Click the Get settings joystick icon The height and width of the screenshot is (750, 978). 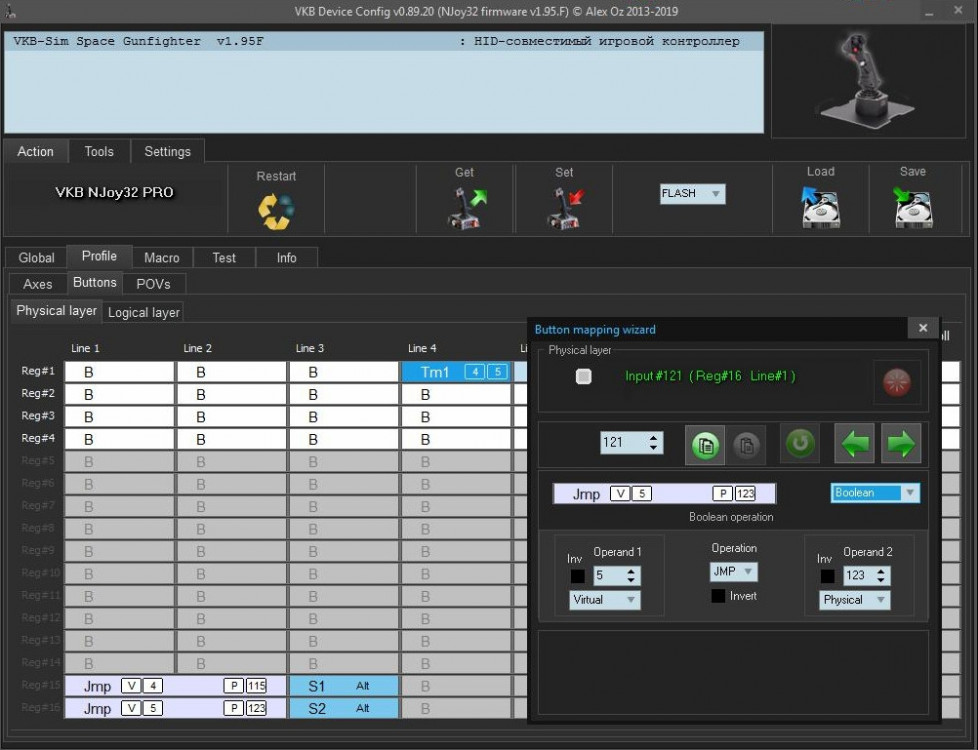[x=465, y=209]
